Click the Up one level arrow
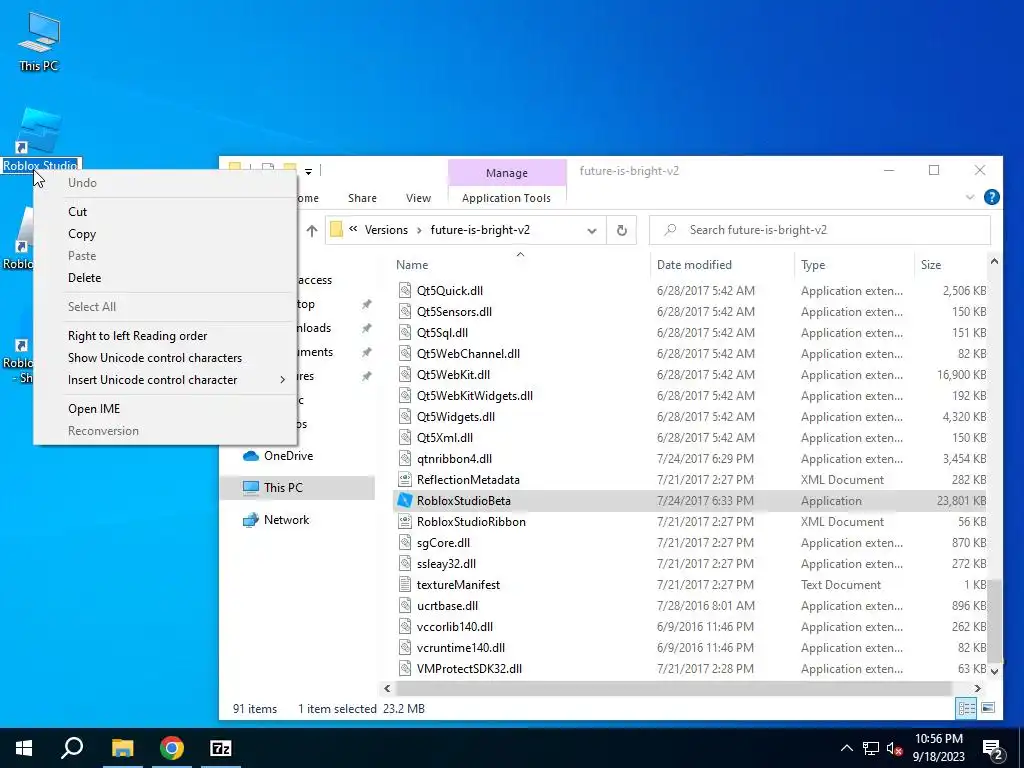The image size is (1024, 768). click(312, 231)
